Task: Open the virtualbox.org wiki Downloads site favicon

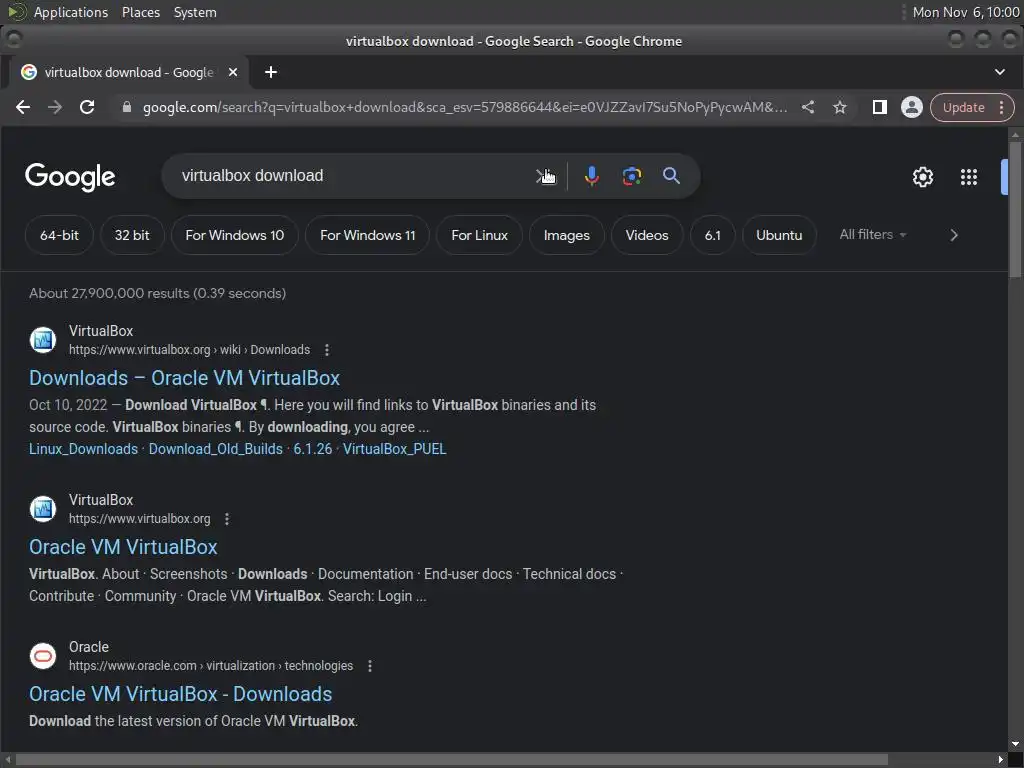Action: (x=43, y=340)
